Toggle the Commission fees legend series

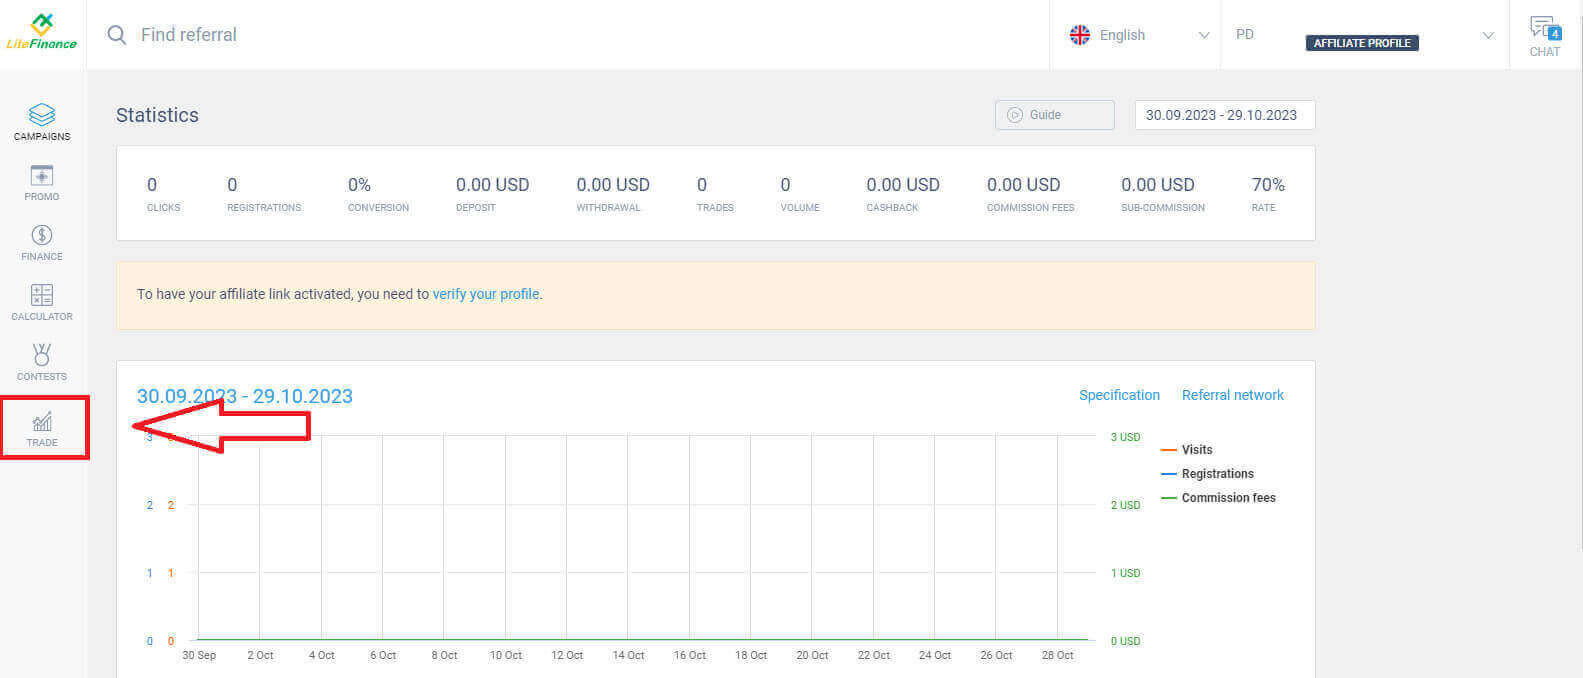pos(1228,498)
